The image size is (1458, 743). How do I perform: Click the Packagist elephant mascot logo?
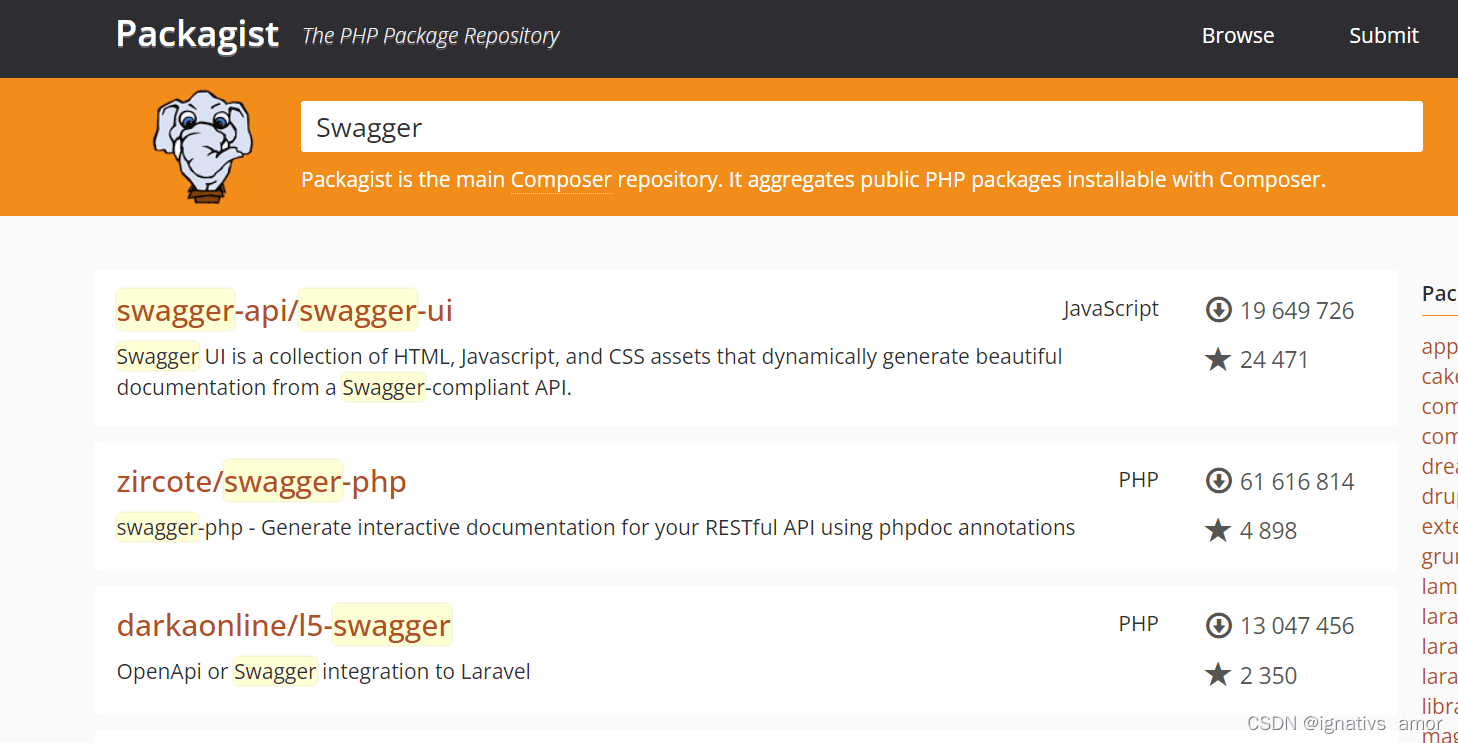[x=203, y=146]
